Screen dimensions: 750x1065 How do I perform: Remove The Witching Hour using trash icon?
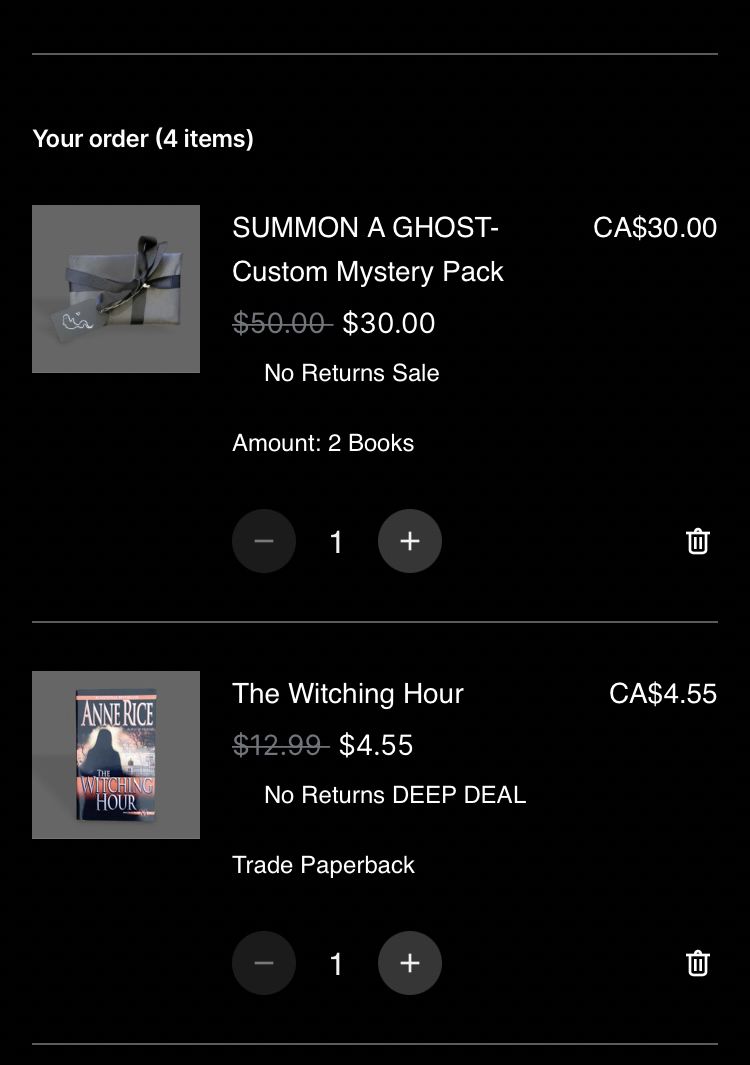pyautogui.click(x=698, y=963)
